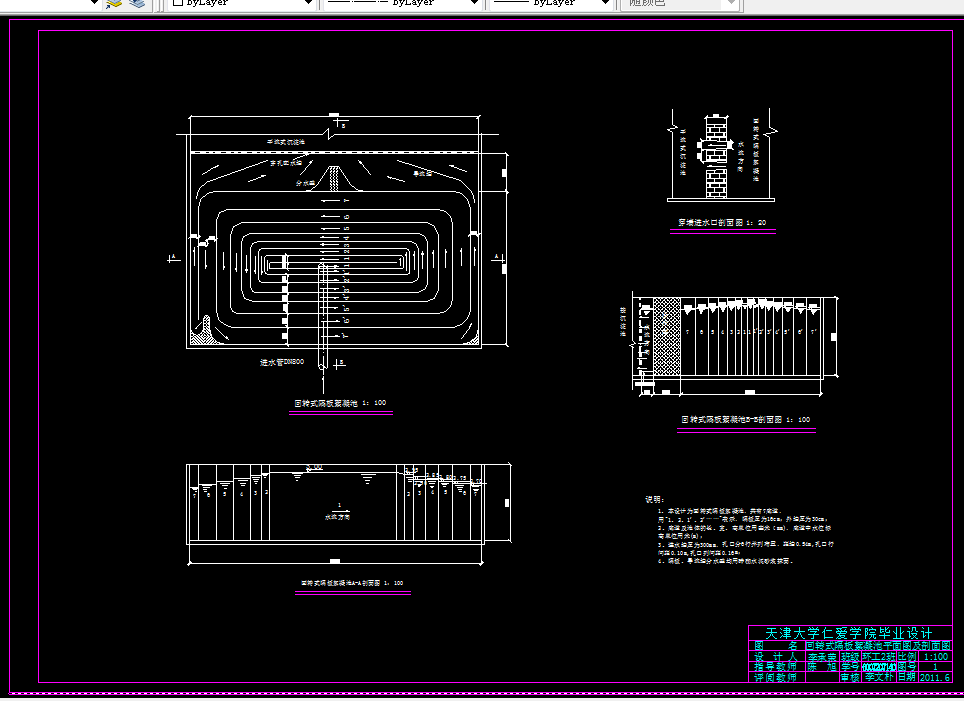
Task: Select the B-B剖面图 1:100 section title
Action: point(745,419)
